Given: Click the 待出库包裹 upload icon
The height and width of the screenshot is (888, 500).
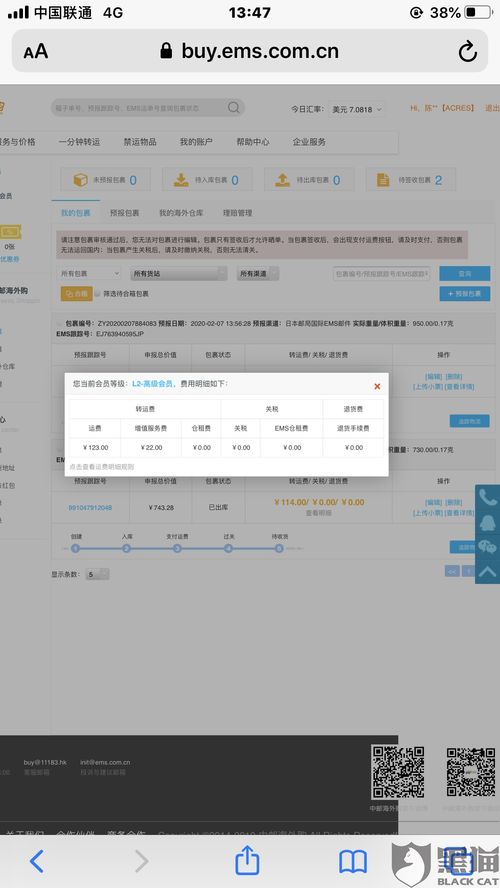Looking at the screenshot, I should (282, 180).
